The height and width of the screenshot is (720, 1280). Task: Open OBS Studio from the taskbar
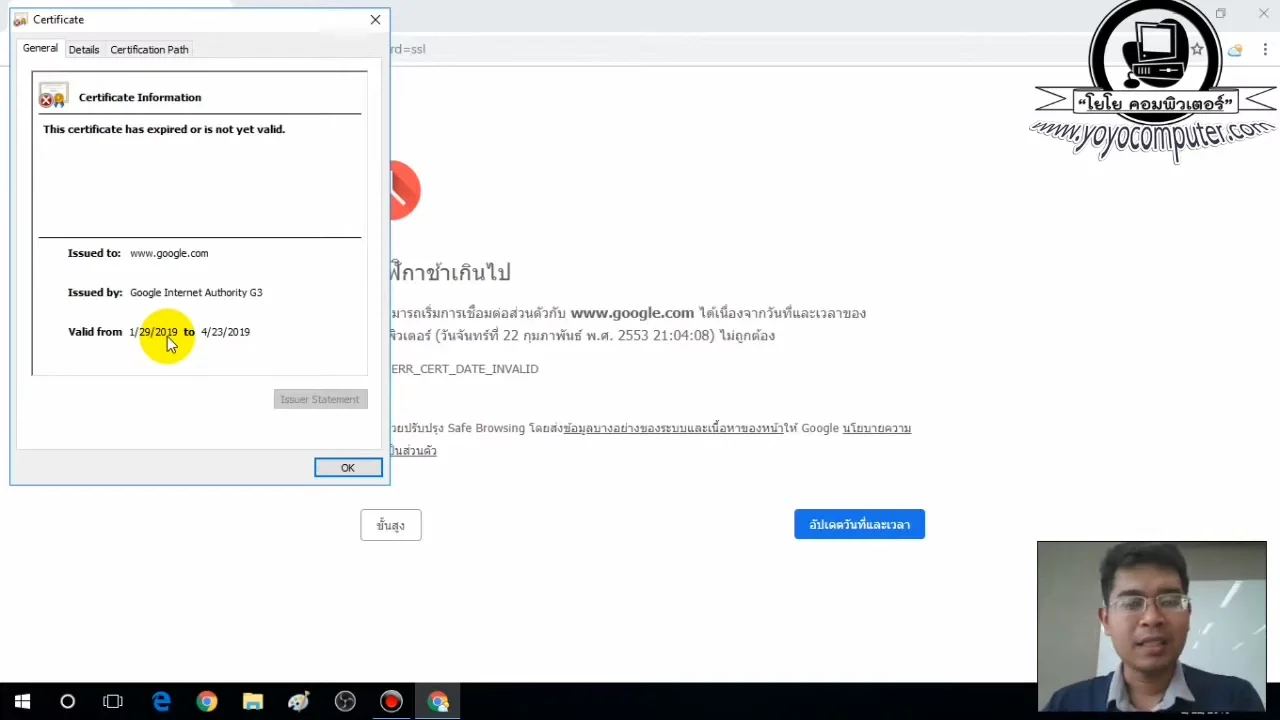344,701
